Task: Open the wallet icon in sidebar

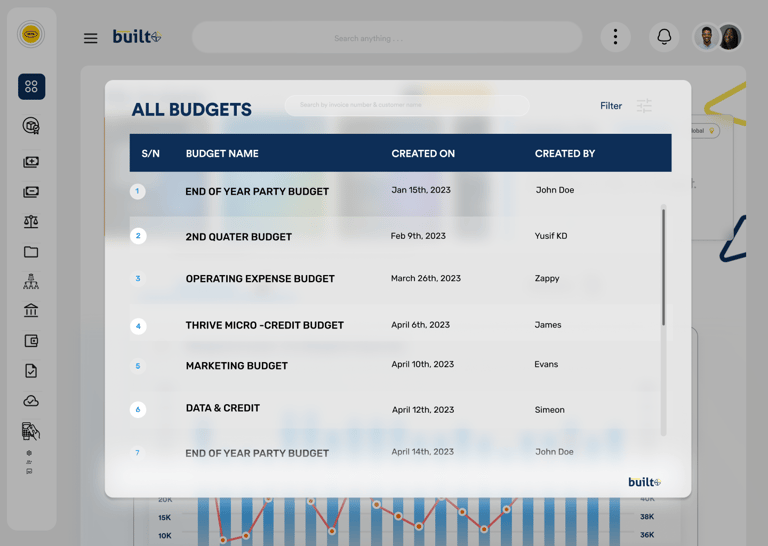Action: pos(31,341)
